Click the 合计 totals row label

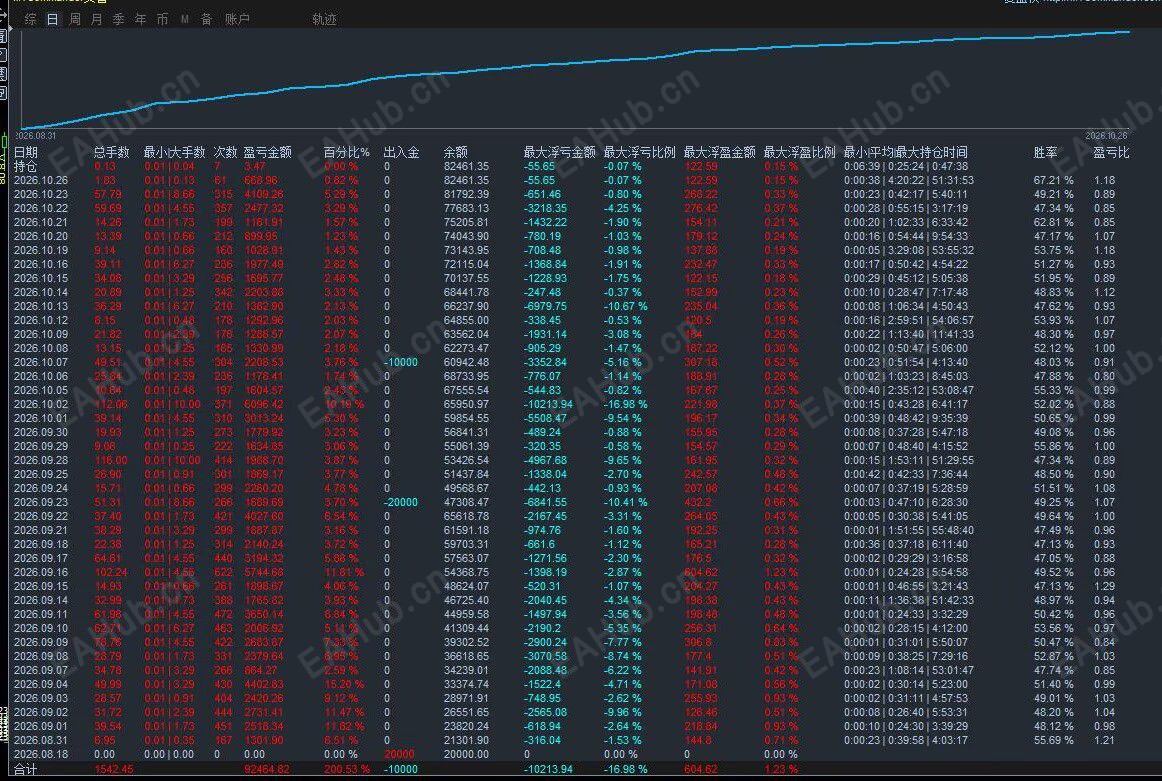click(25, 769)
